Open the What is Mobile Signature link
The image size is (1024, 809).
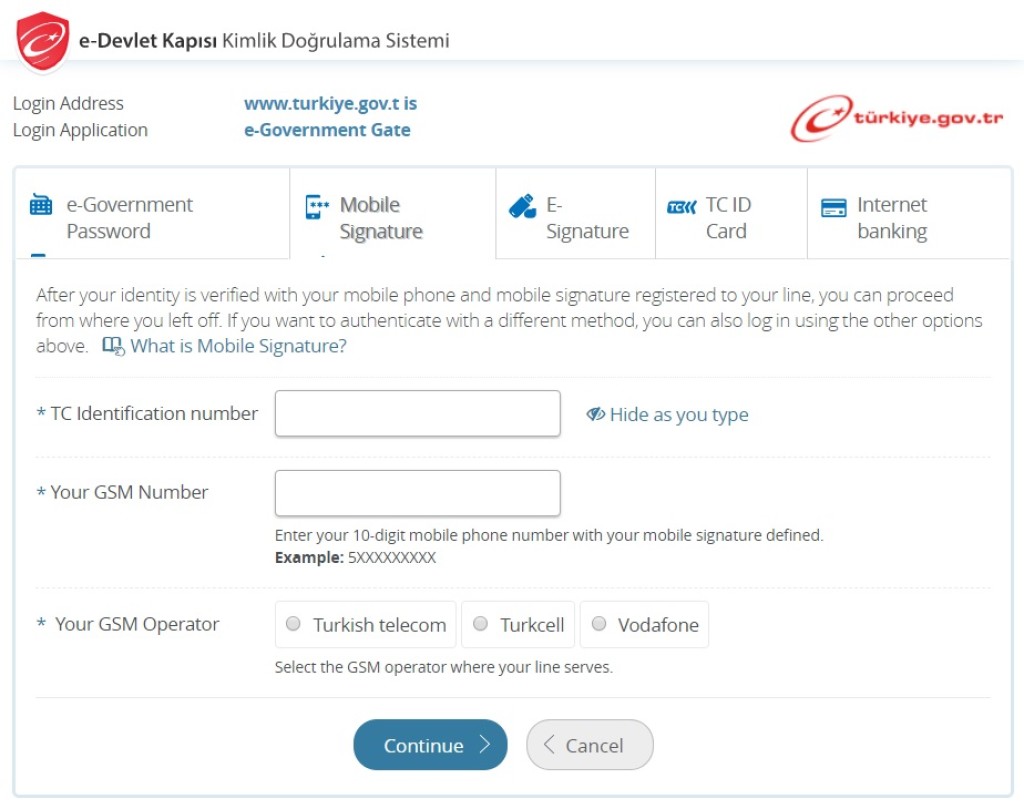(x=238, y=346)
